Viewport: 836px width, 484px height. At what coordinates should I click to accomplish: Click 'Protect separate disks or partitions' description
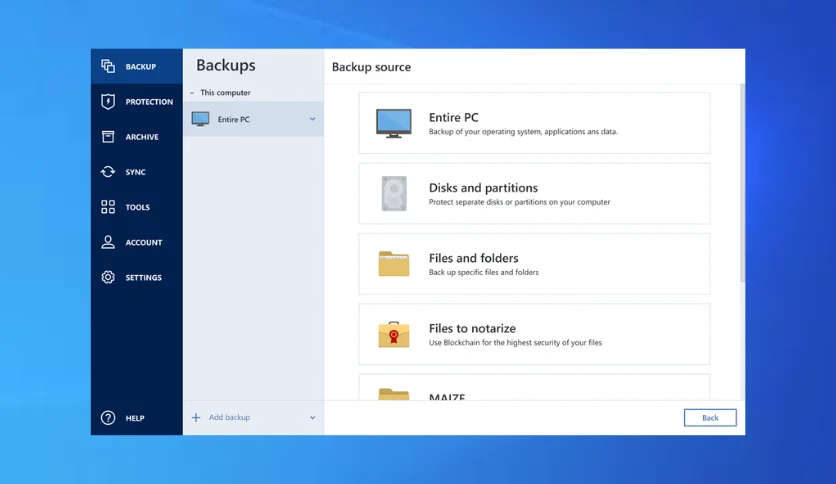(519, 202)
